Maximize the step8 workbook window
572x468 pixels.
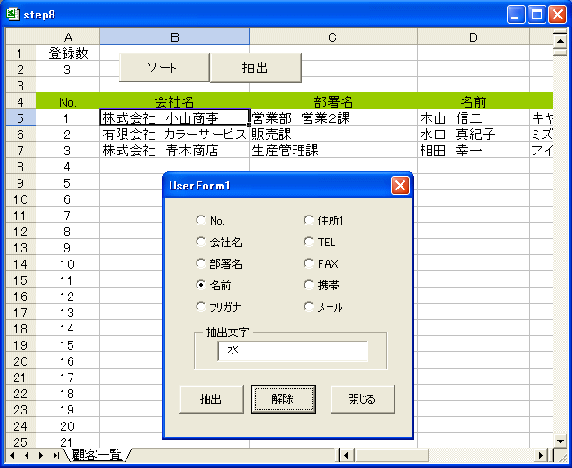pyautogui.click(x=537, y=15)
